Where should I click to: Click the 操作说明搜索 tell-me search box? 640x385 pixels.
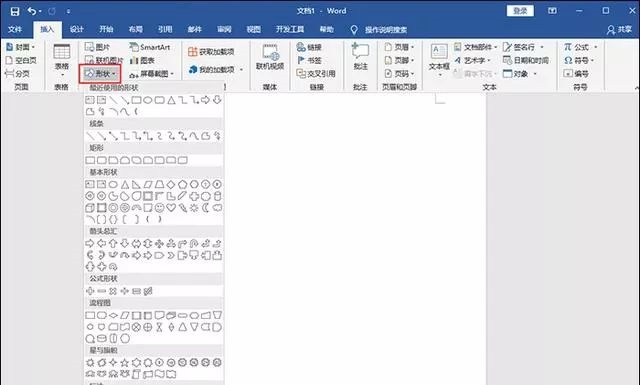pos(386,29)
